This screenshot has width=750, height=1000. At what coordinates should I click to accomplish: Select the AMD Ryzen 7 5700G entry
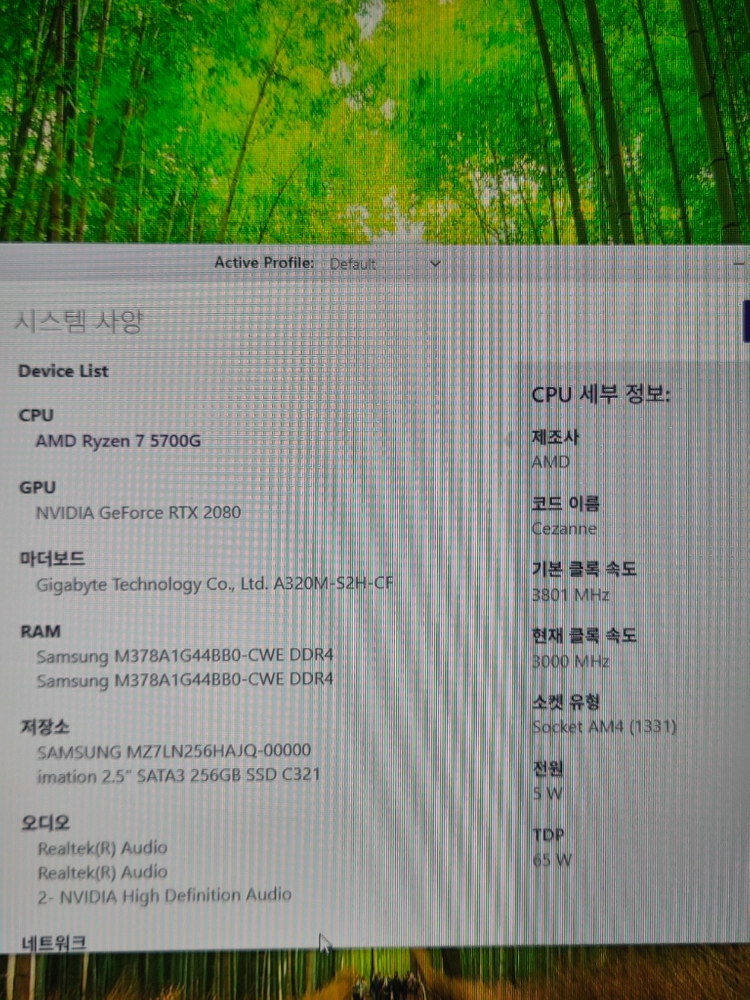(118, 441)
